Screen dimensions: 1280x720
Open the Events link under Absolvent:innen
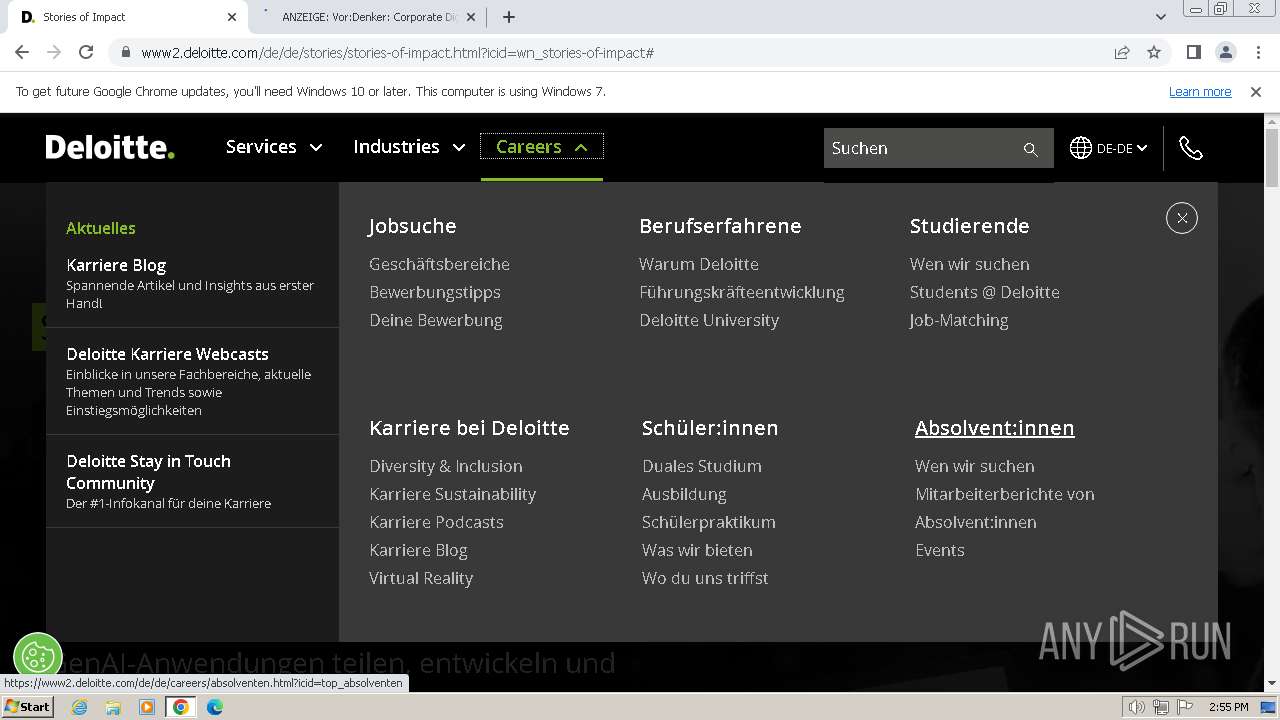(x=940, y=550)
